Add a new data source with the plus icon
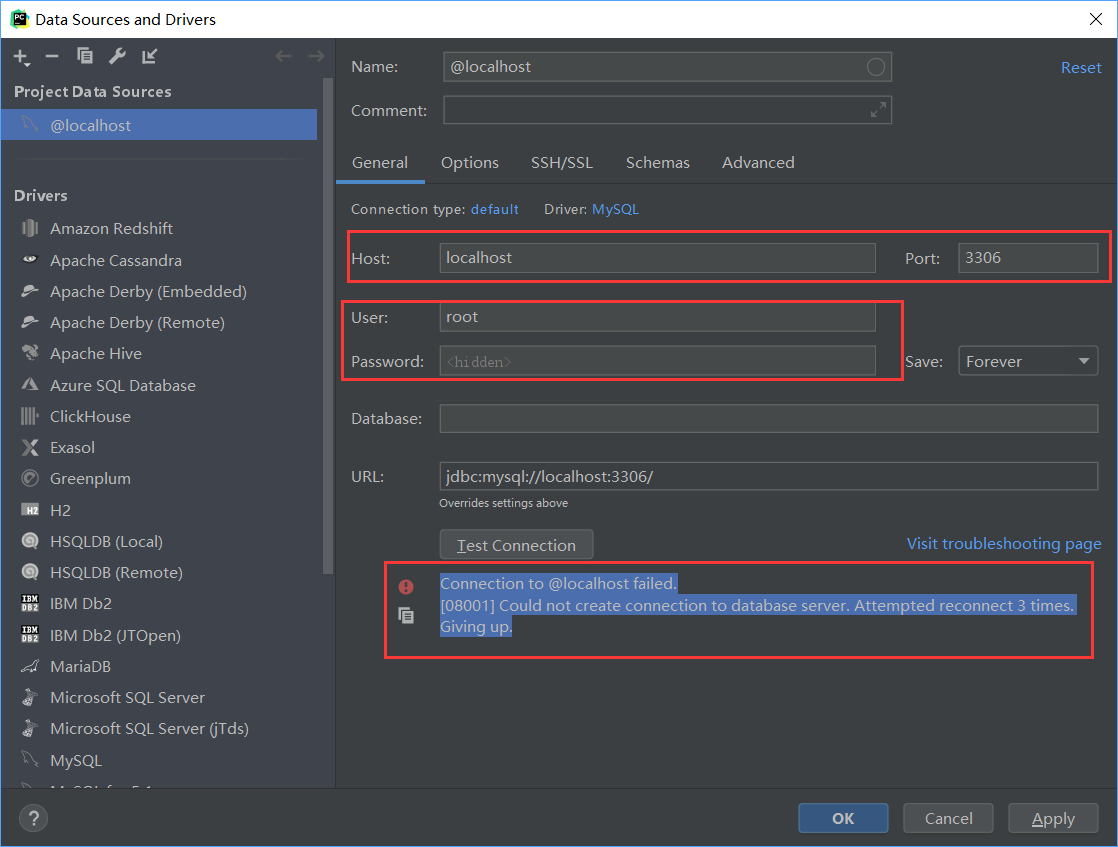Image resolution: width=1118 pixels, height=847 pixels. point(20,57)
